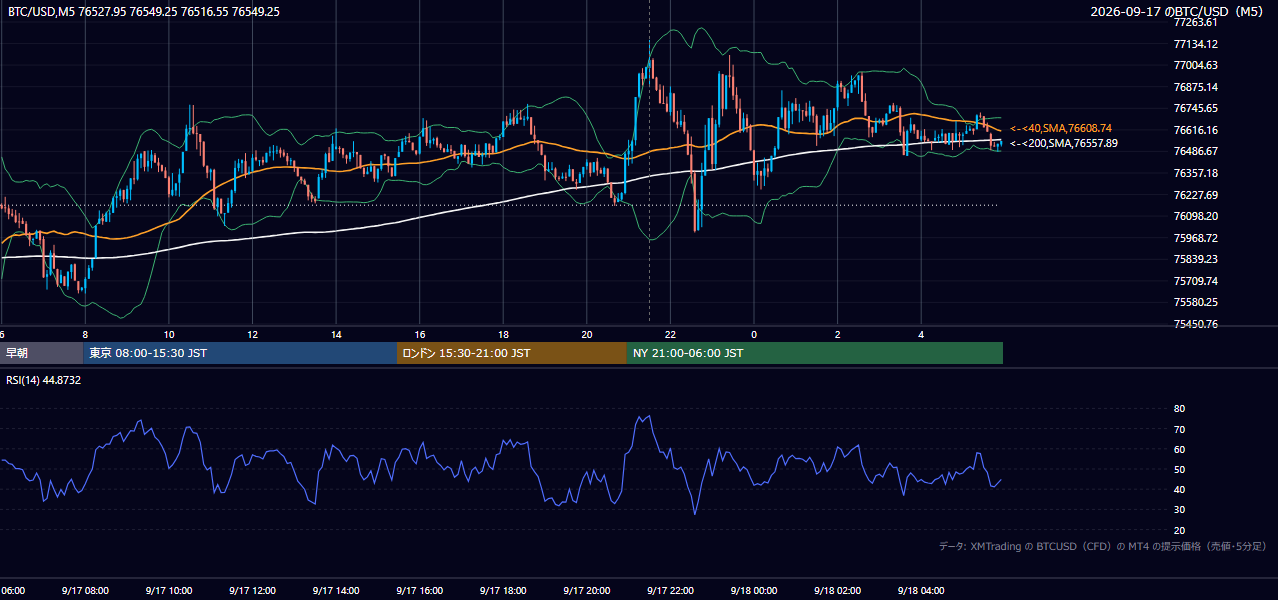Click RSI scale level 20
The width and height of the screenshot is (1278, 600).
(1179, 530)
